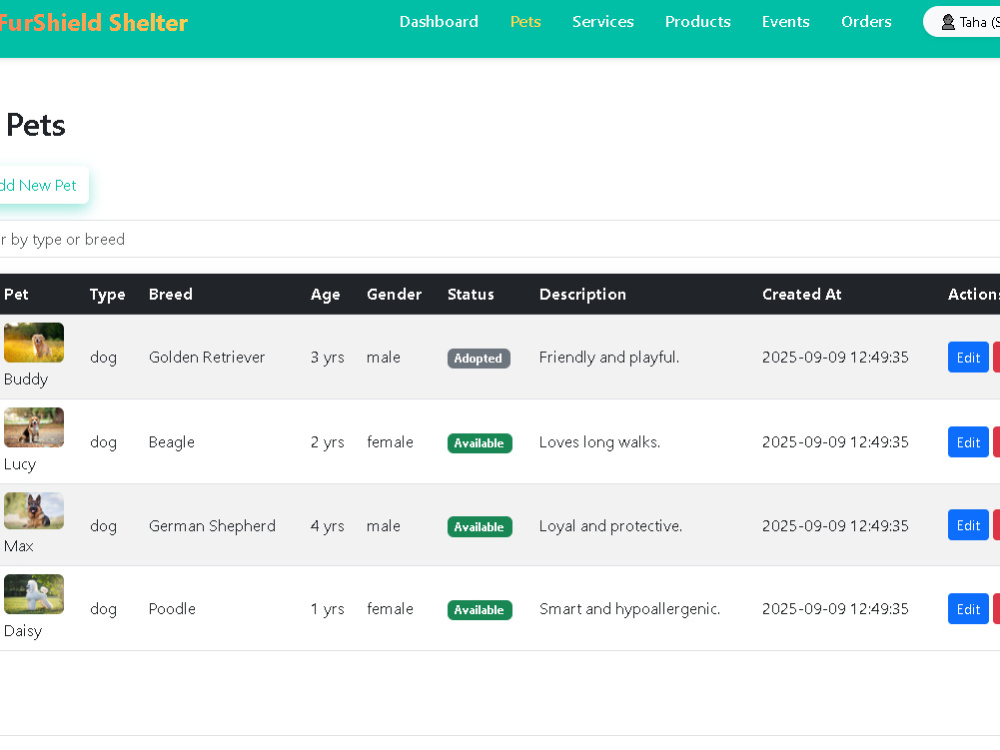
Task: Click the Status column header
Action: point(471,294)
